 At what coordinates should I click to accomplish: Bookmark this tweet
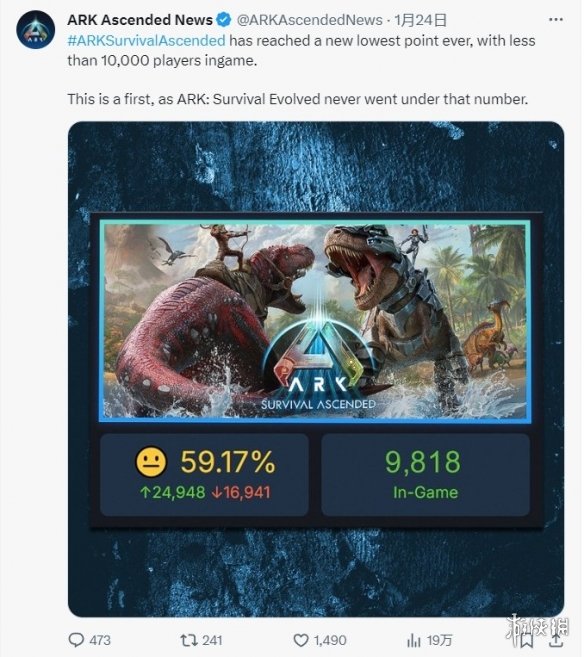point(527,640)
